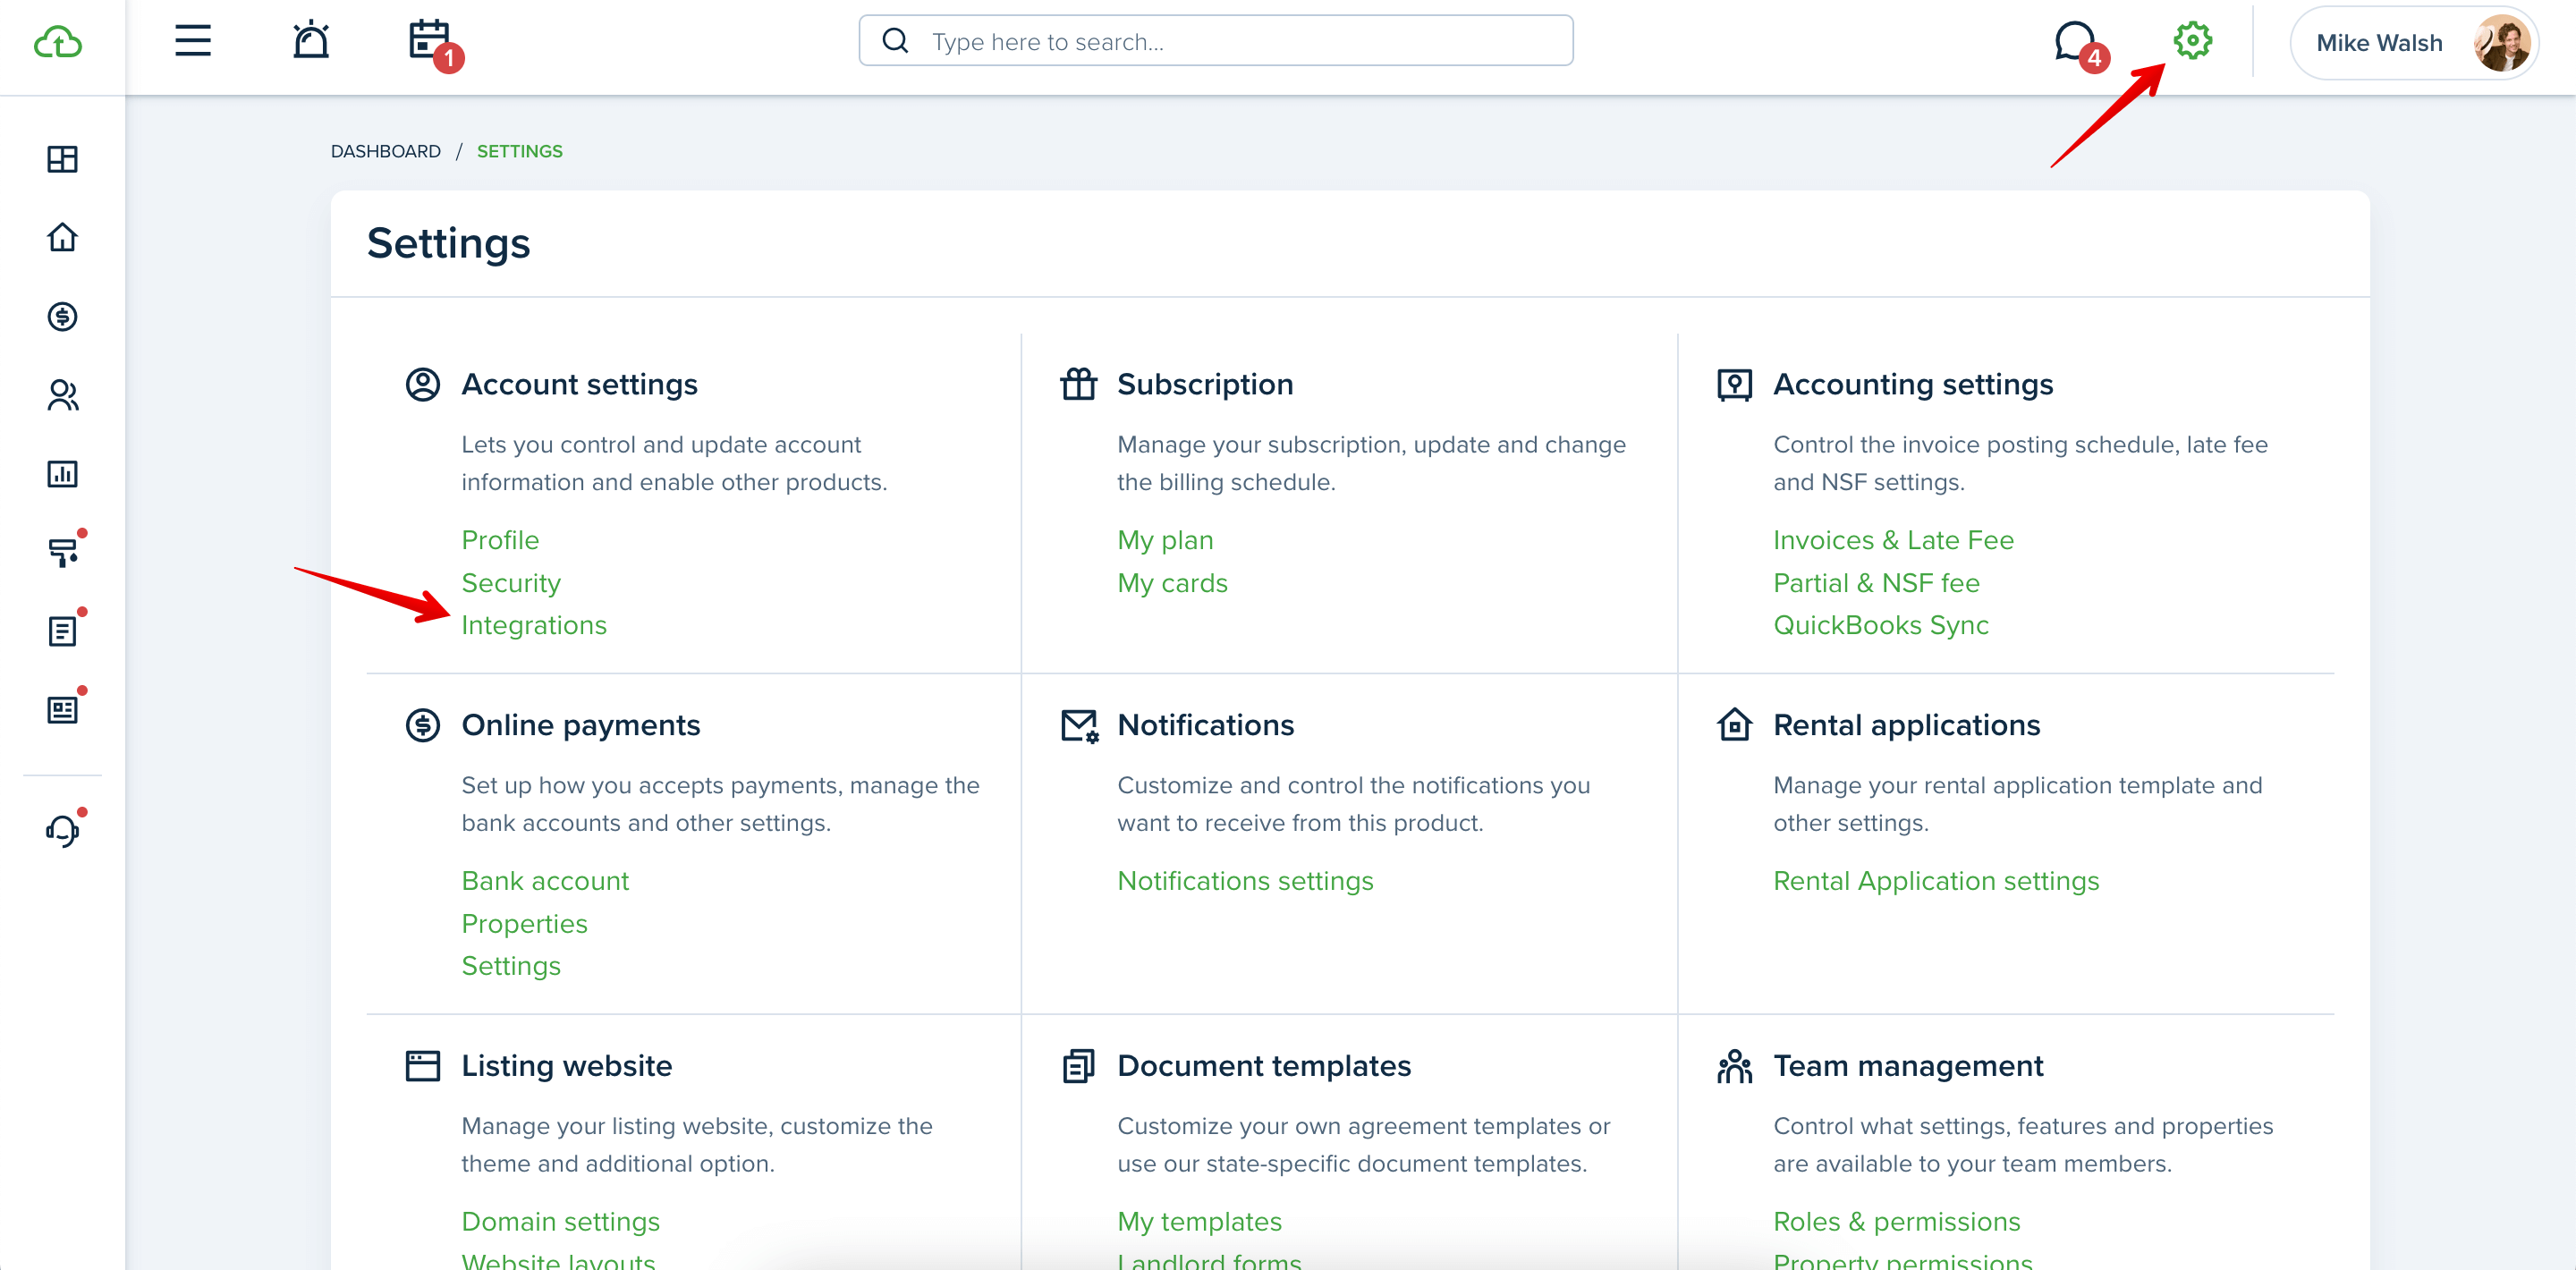Screen dimensions: 2576x1270
Task: Open Profile settings link
Action: pyautogui.click(x=500, y=540)
